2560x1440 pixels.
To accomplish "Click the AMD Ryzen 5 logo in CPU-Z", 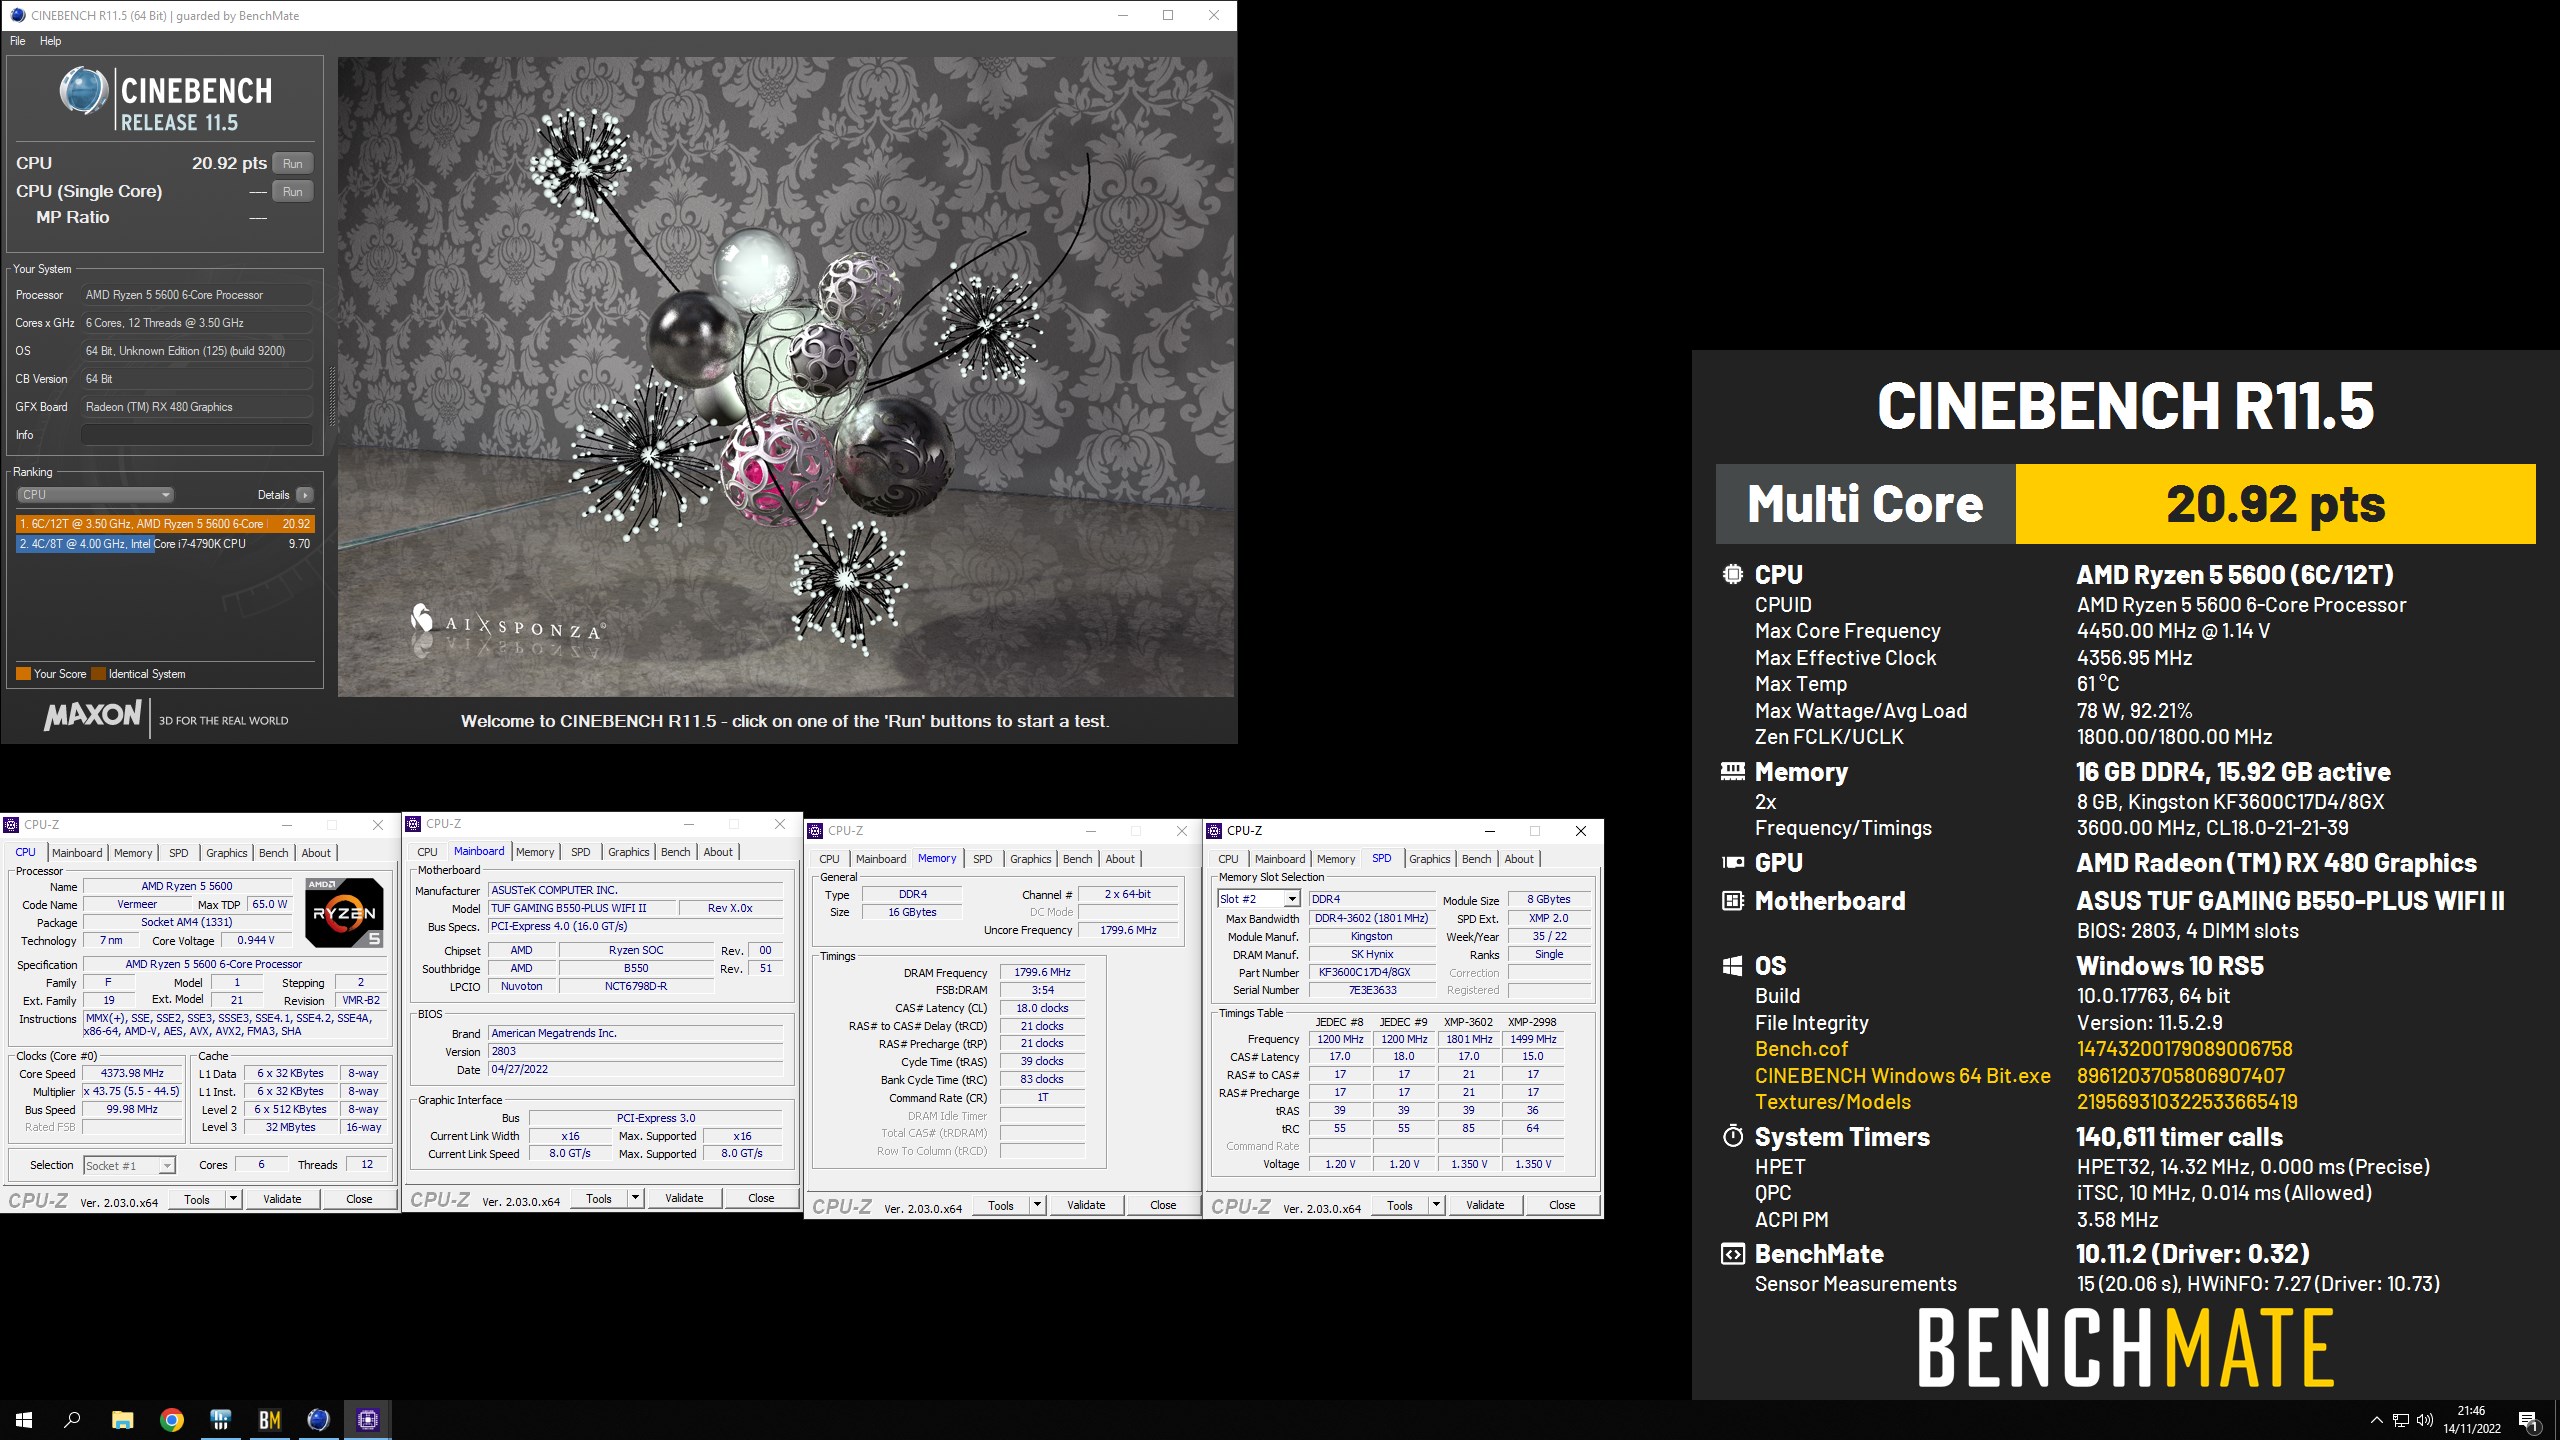I will point(344,912).
